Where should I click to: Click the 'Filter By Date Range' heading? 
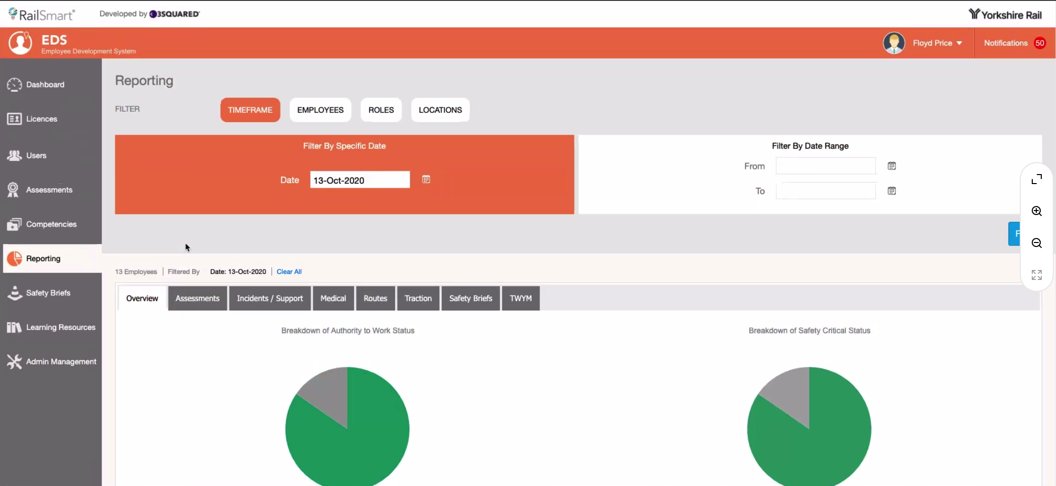pos(810,145)
